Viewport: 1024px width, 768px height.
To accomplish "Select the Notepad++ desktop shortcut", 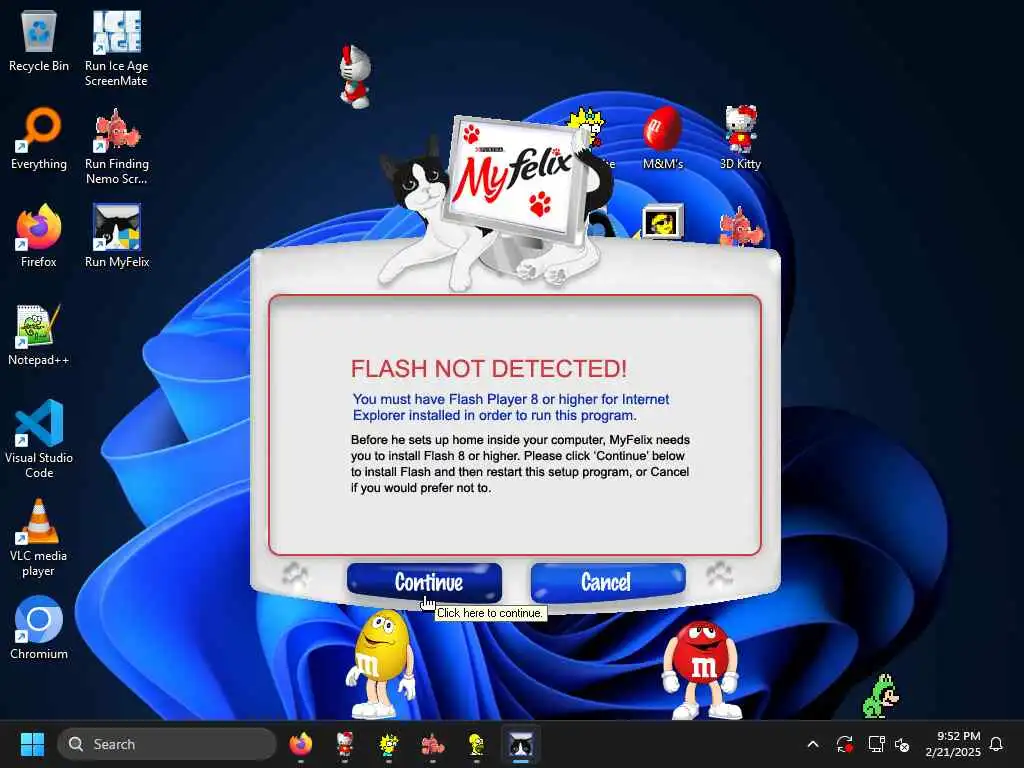I will (x=39, y=334).
